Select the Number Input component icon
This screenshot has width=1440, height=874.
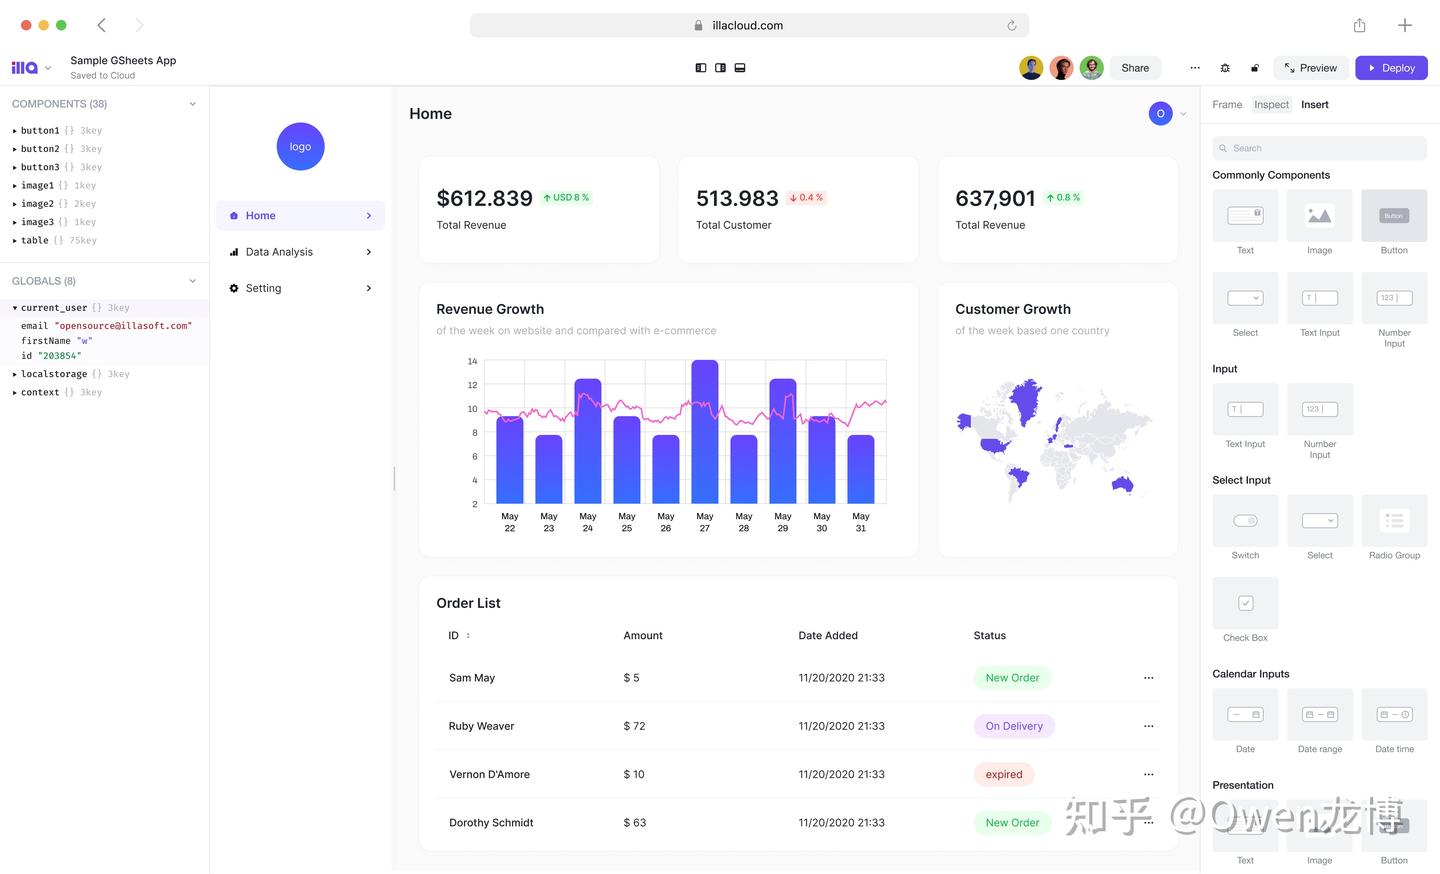point(1394,297)
